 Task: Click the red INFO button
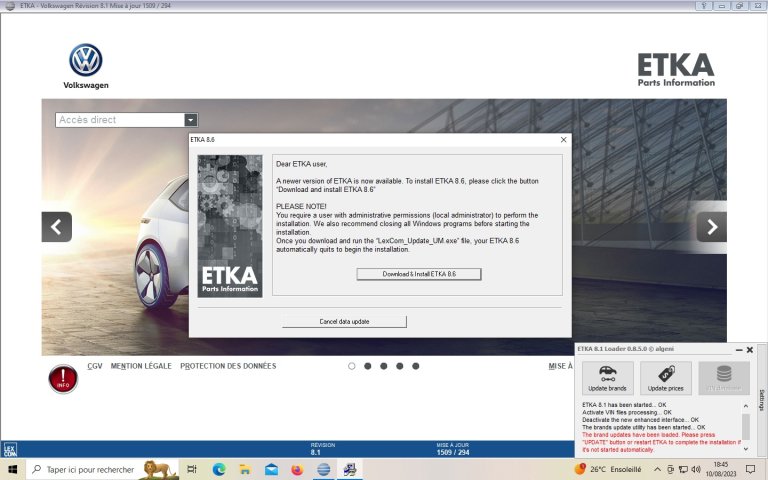tap(63, 379)
